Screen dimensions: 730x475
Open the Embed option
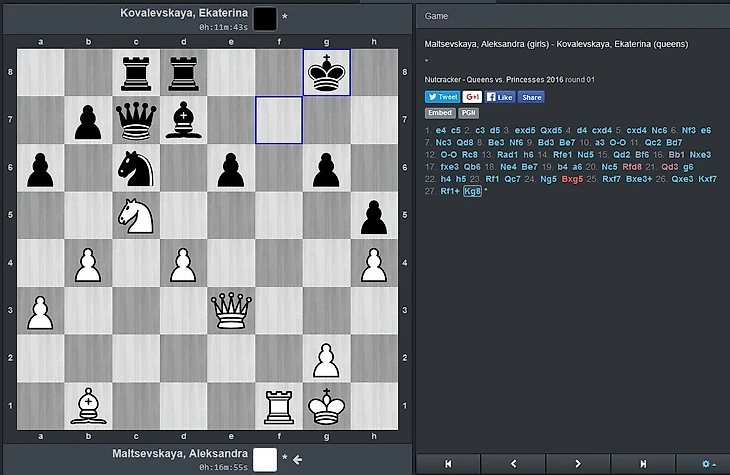440,113
